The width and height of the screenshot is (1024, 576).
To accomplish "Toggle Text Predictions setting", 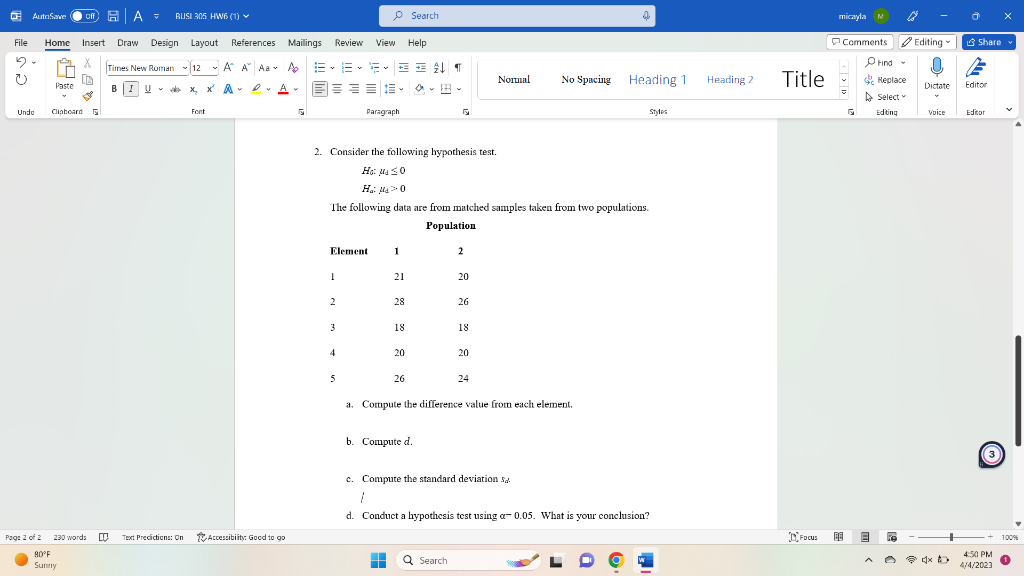I will click(152, 537).
